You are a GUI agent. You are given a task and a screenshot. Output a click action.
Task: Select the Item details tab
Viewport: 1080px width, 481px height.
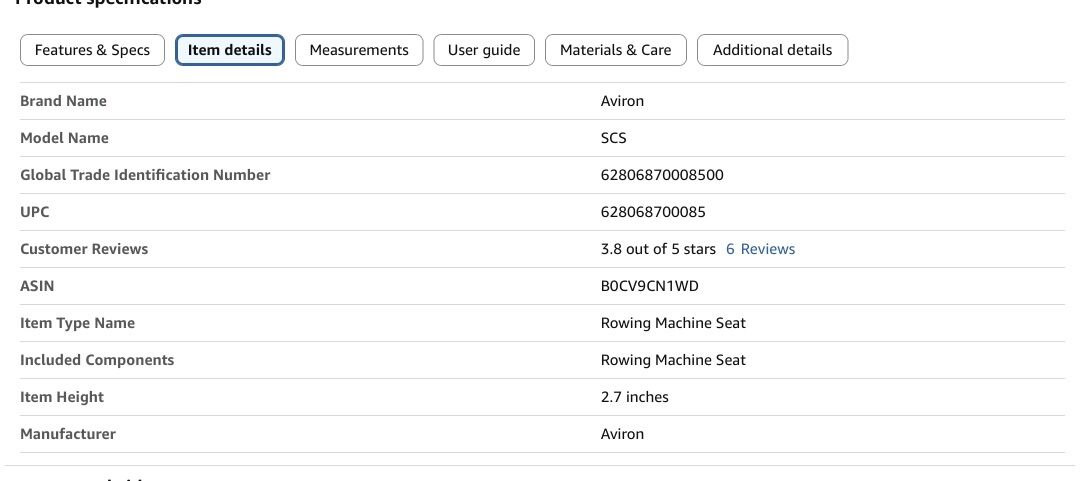tap(230, 50)
